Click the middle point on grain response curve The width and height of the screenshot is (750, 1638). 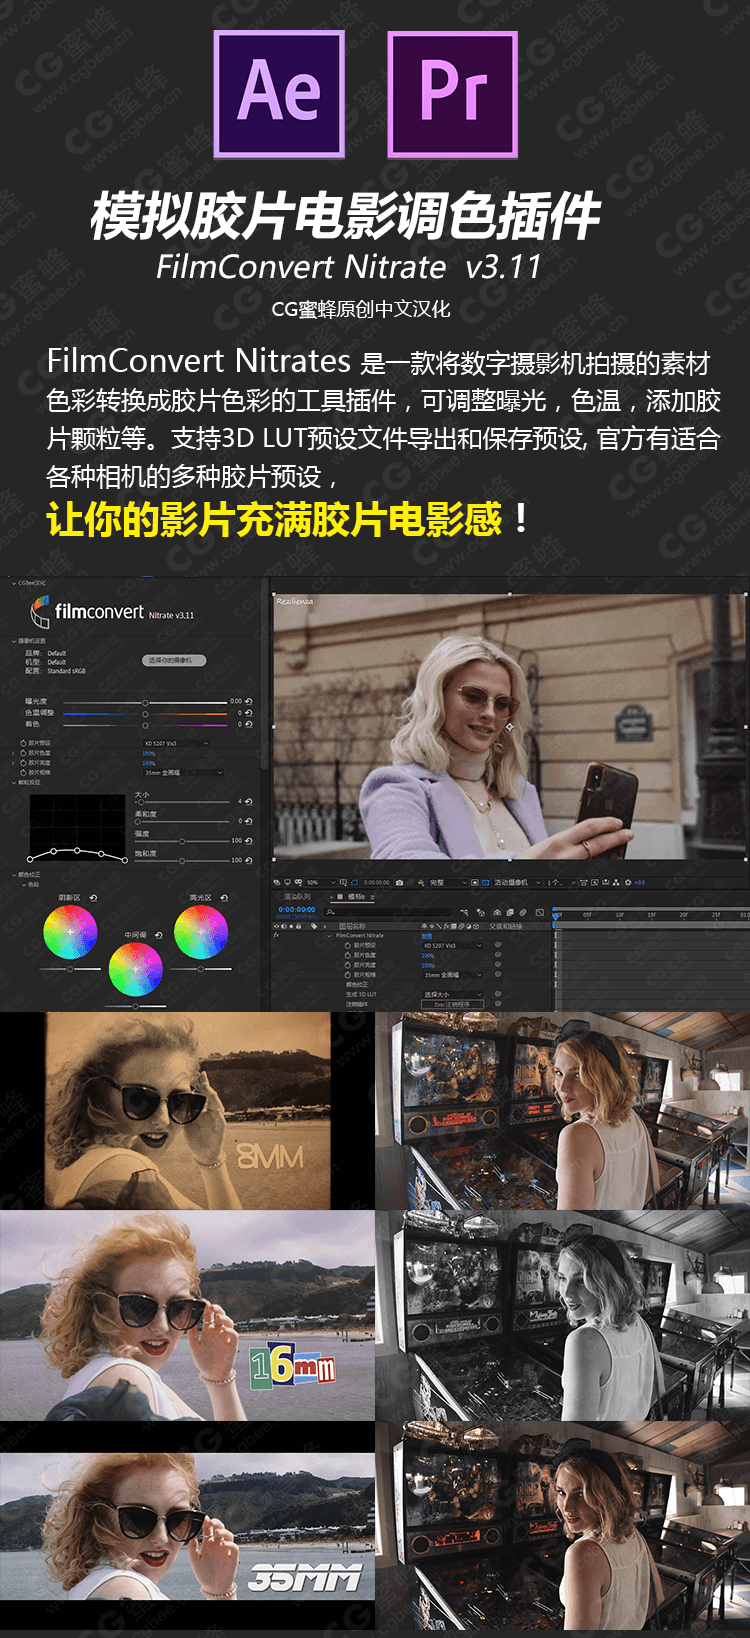[77, 850]
